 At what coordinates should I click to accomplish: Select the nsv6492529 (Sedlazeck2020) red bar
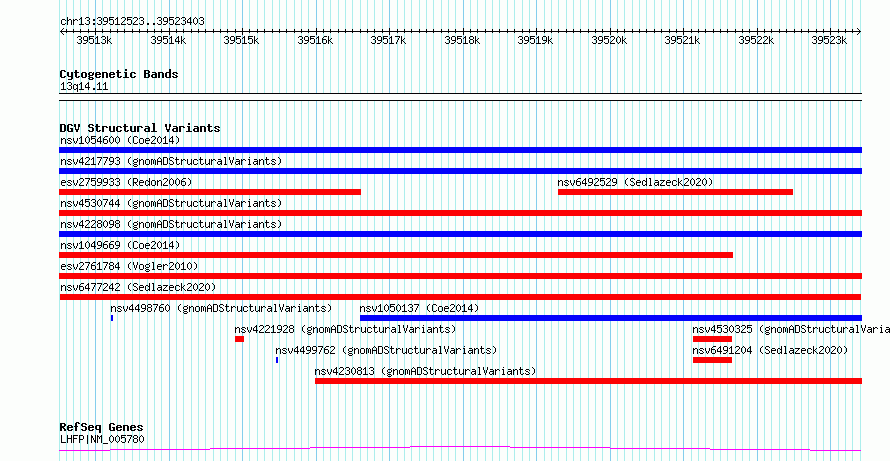675,192
